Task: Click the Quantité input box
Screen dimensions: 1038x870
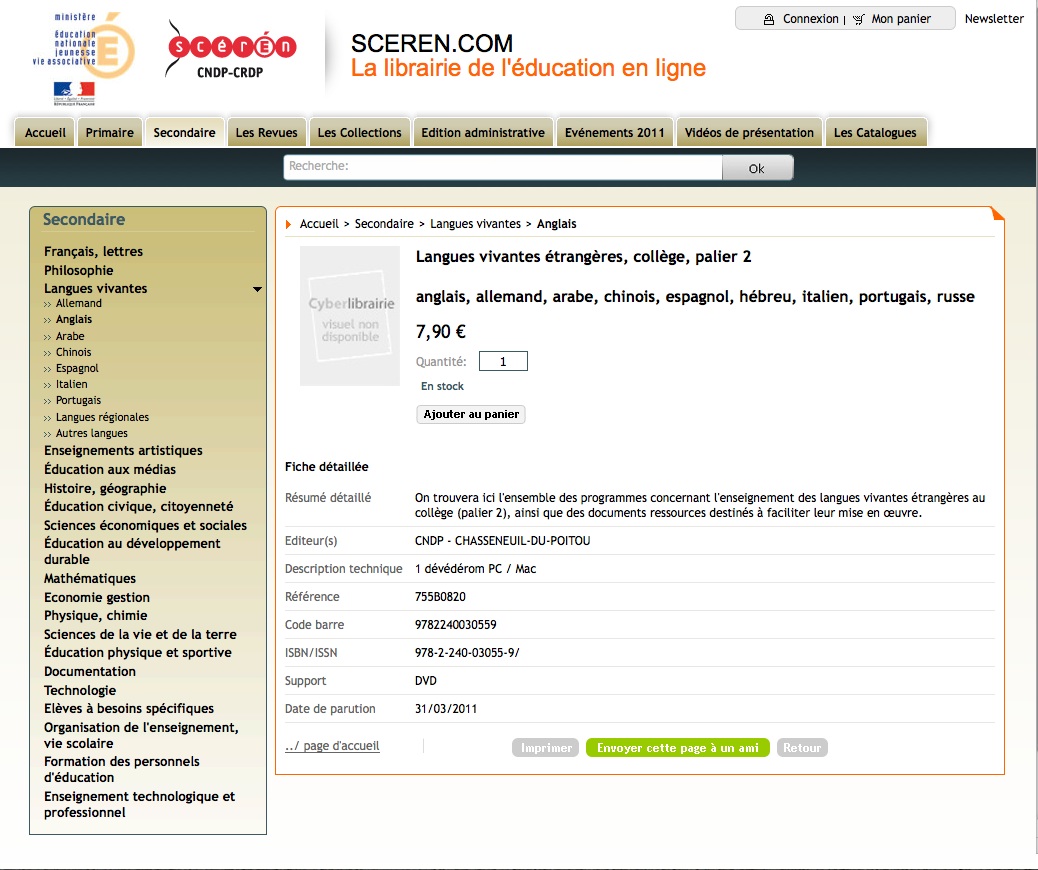Action: coord(503,362)
